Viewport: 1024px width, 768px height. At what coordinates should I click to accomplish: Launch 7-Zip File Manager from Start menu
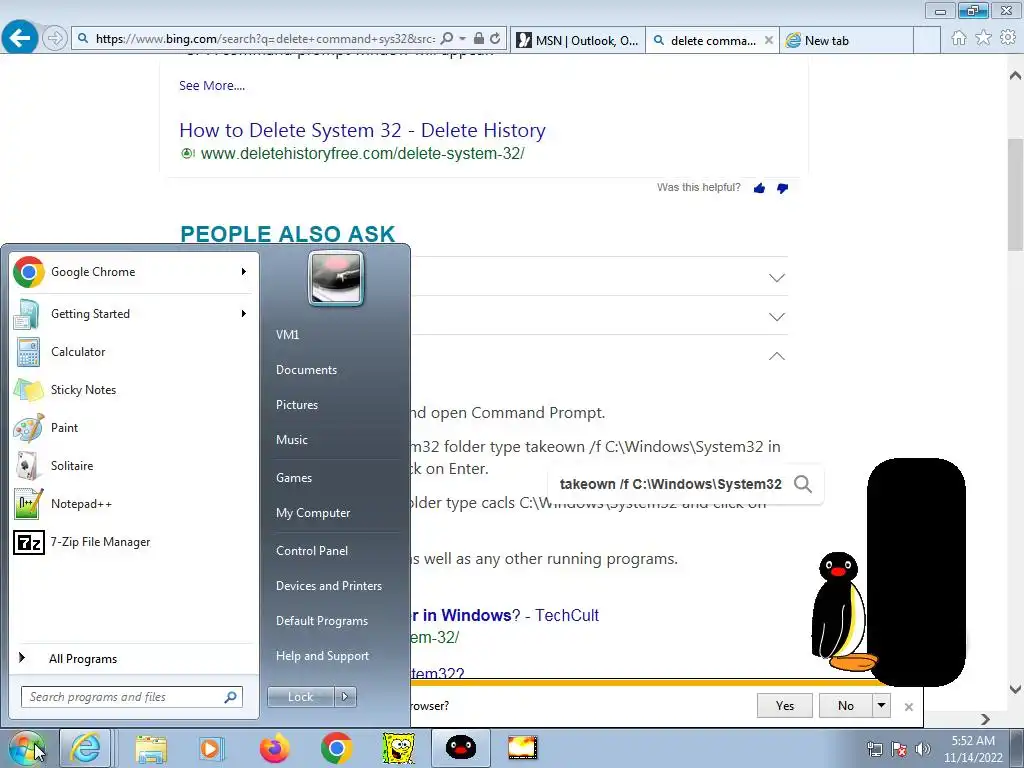(133, 542)
